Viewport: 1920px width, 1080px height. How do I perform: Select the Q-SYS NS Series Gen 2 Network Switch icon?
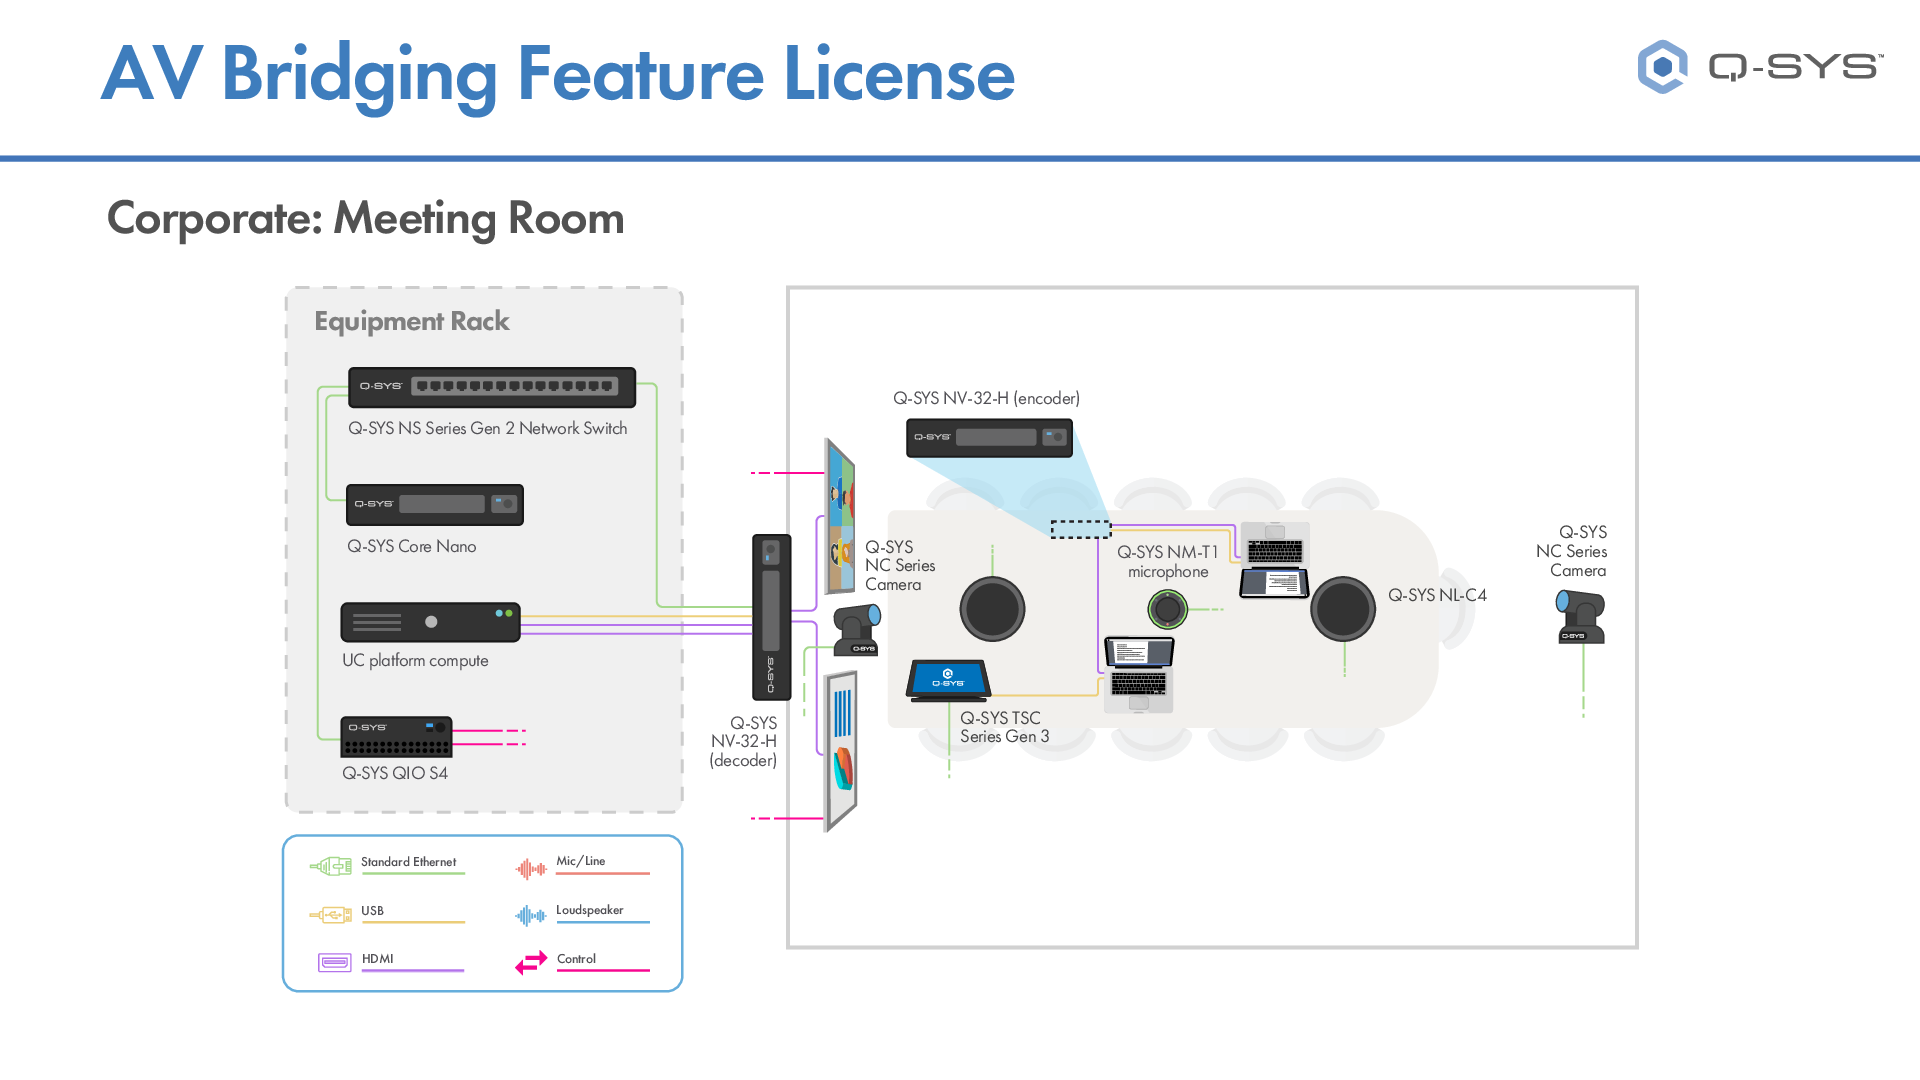pyautogui.click(x=492, y=388)
